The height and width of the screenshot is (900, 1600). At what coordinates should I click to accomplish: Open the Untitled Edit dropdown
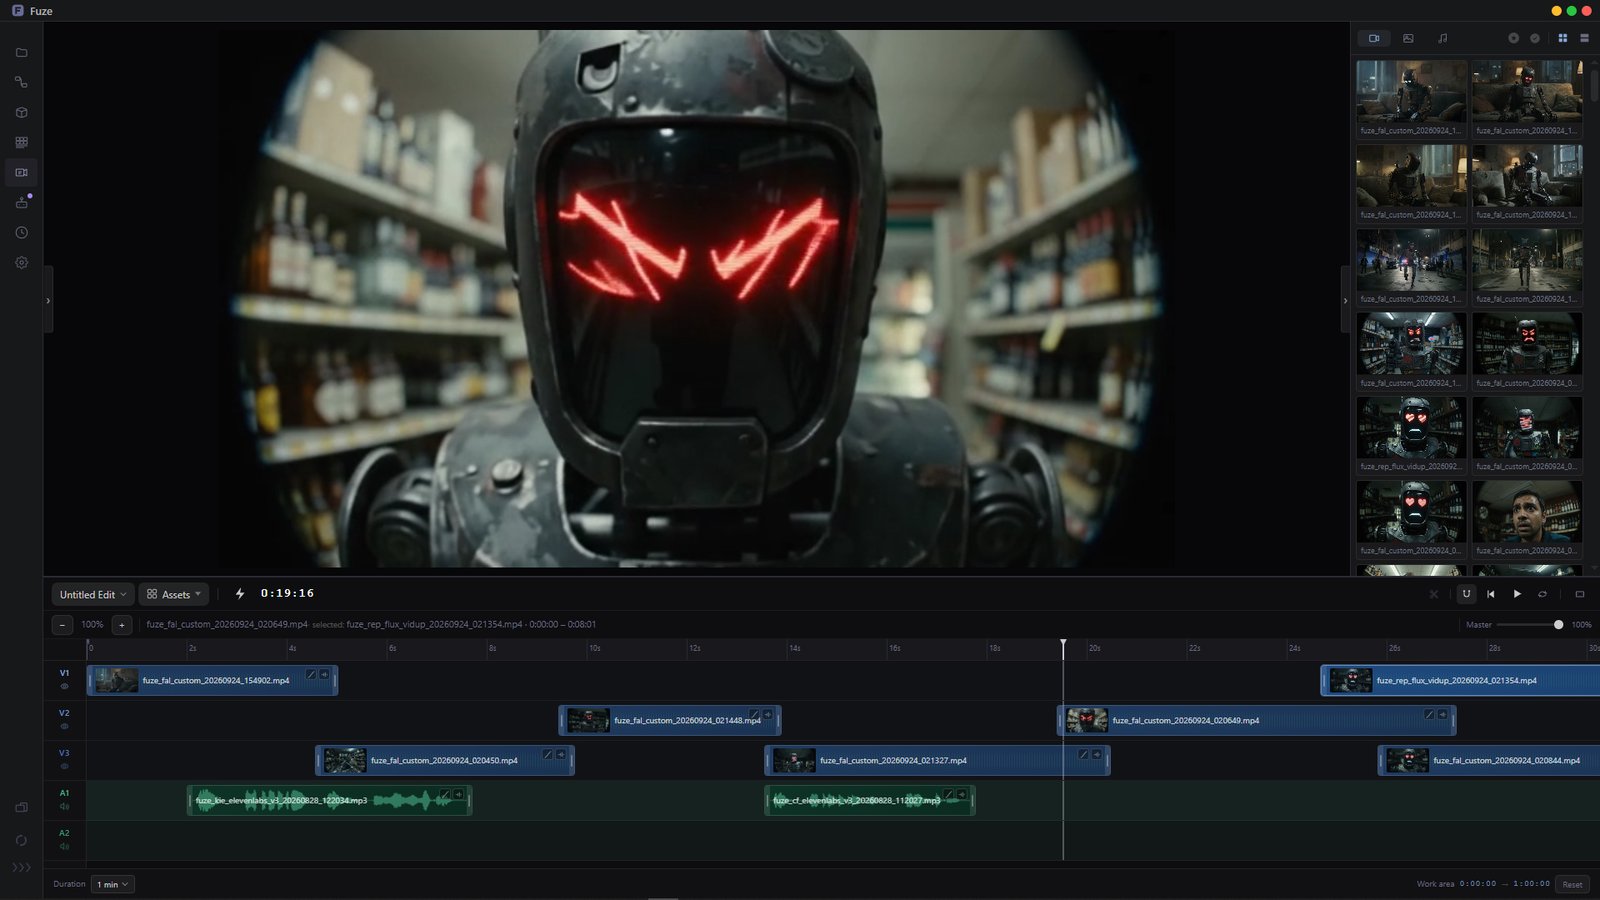tap(93, 594)
